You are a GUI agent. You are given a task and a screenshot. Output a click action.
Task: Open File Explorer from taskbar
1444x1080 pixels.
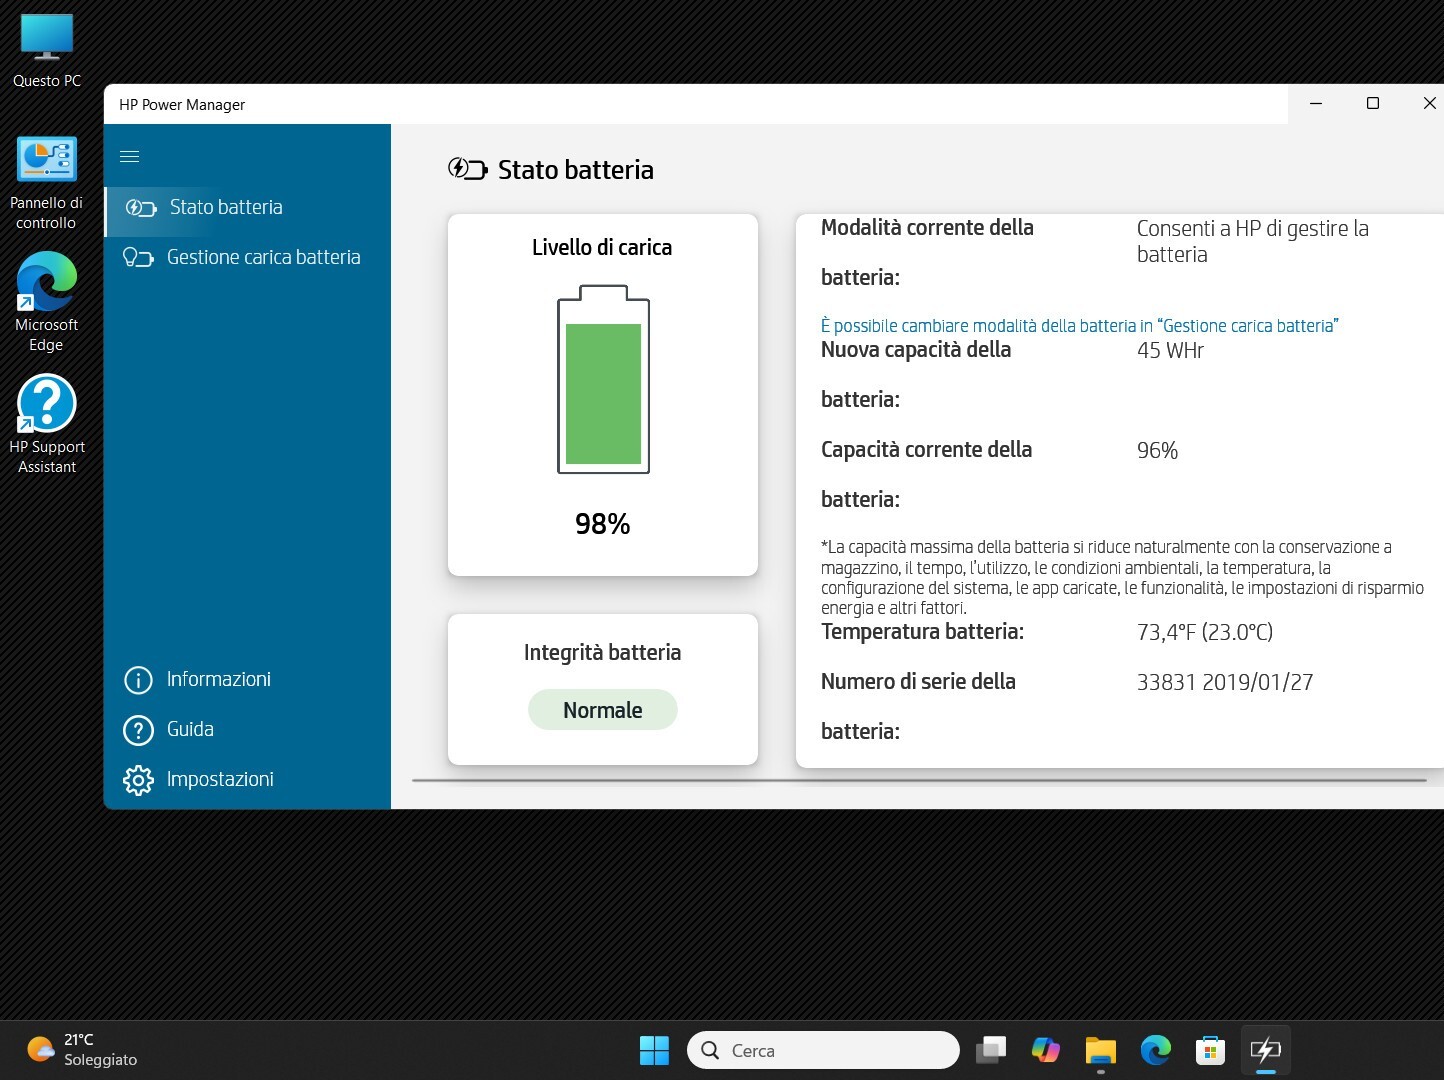(1100, 1050)
